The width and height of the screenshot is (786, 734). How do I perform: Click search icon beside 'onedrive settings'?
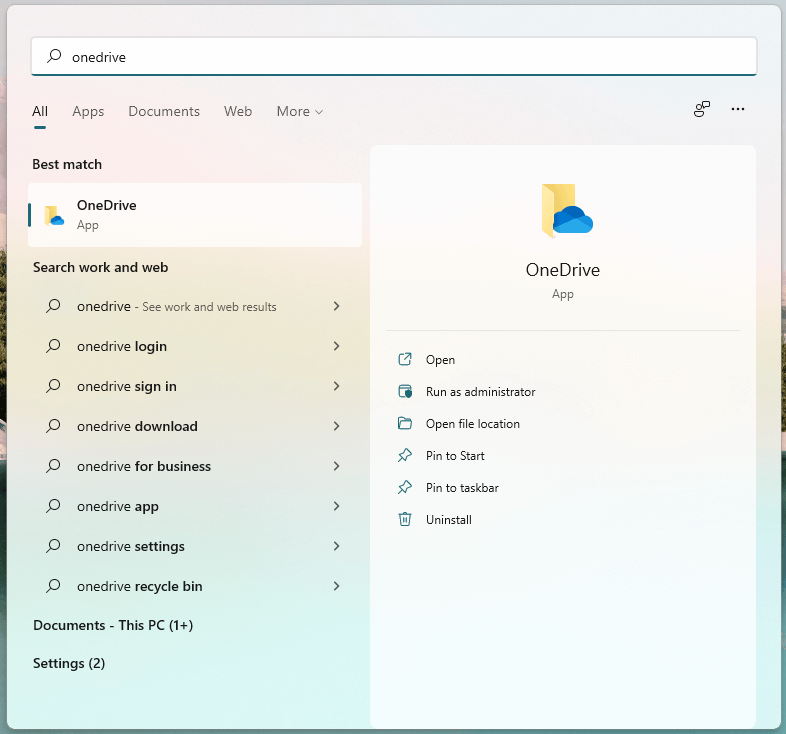click(53, 546)
